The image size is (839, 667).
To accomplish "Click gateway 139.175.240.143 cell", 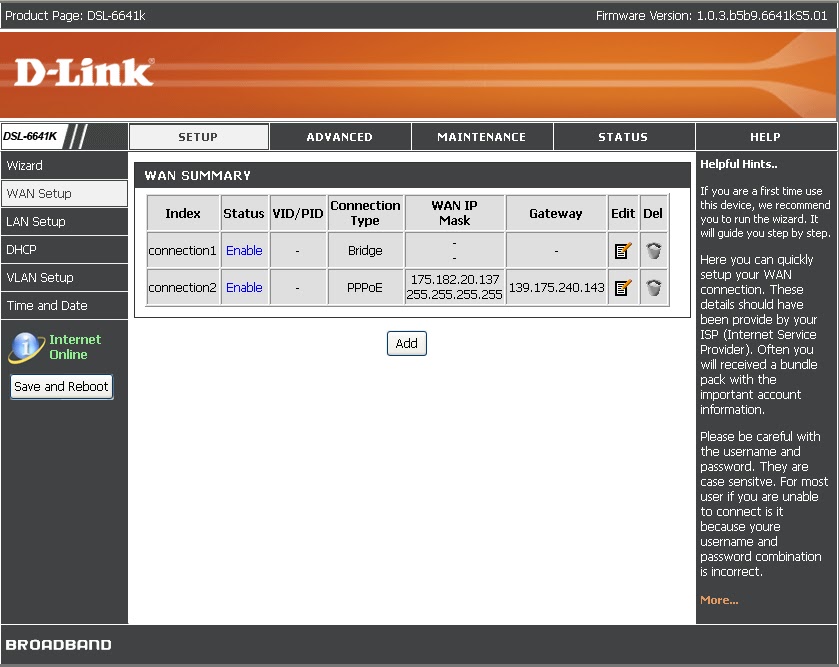I will (556, 288).
